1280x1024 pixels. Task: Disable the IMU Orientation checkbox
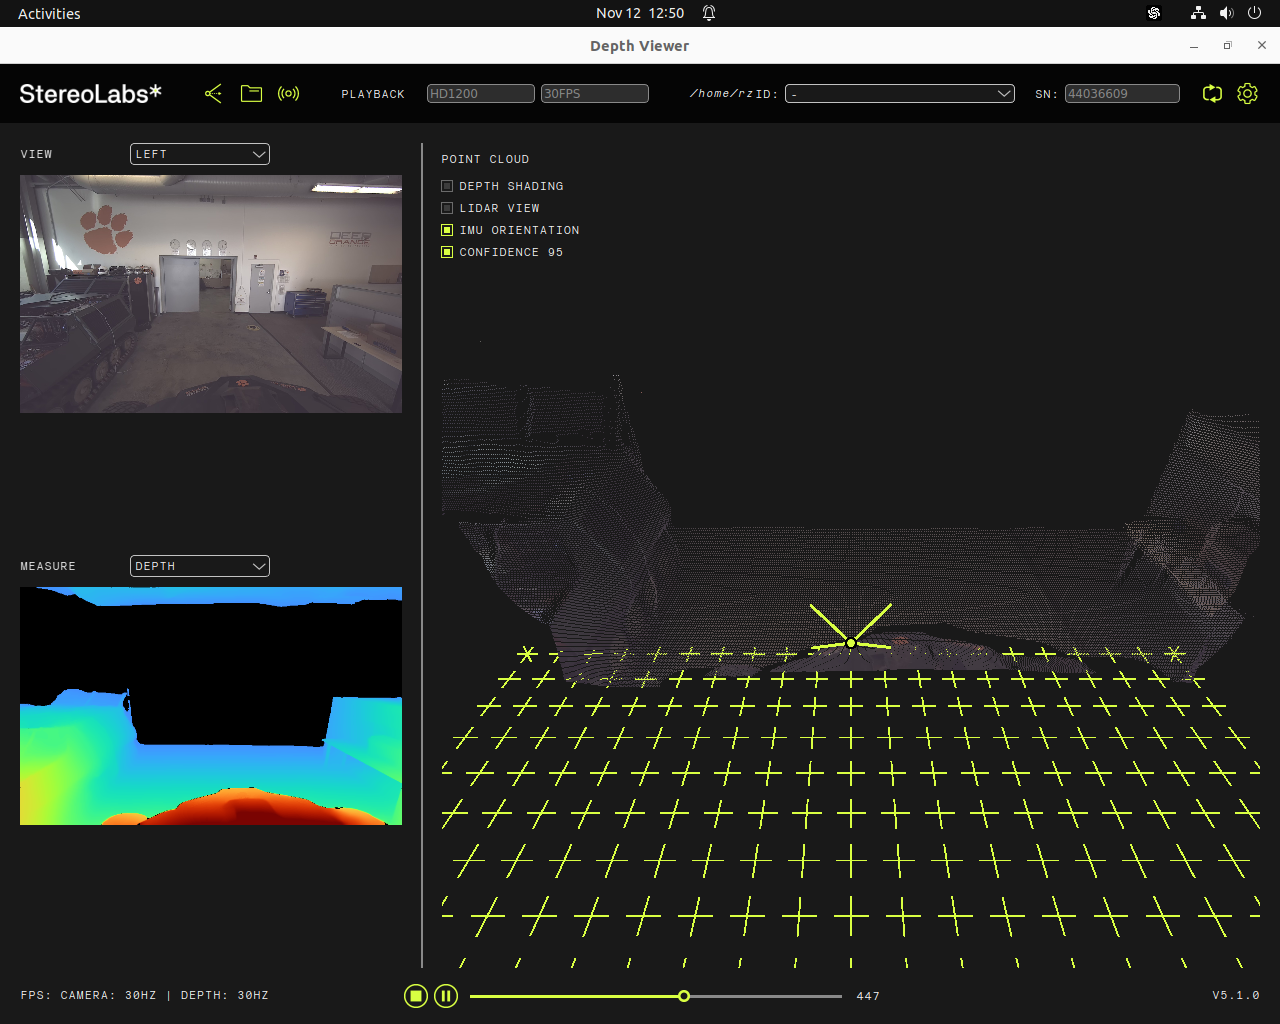[447, 230]
